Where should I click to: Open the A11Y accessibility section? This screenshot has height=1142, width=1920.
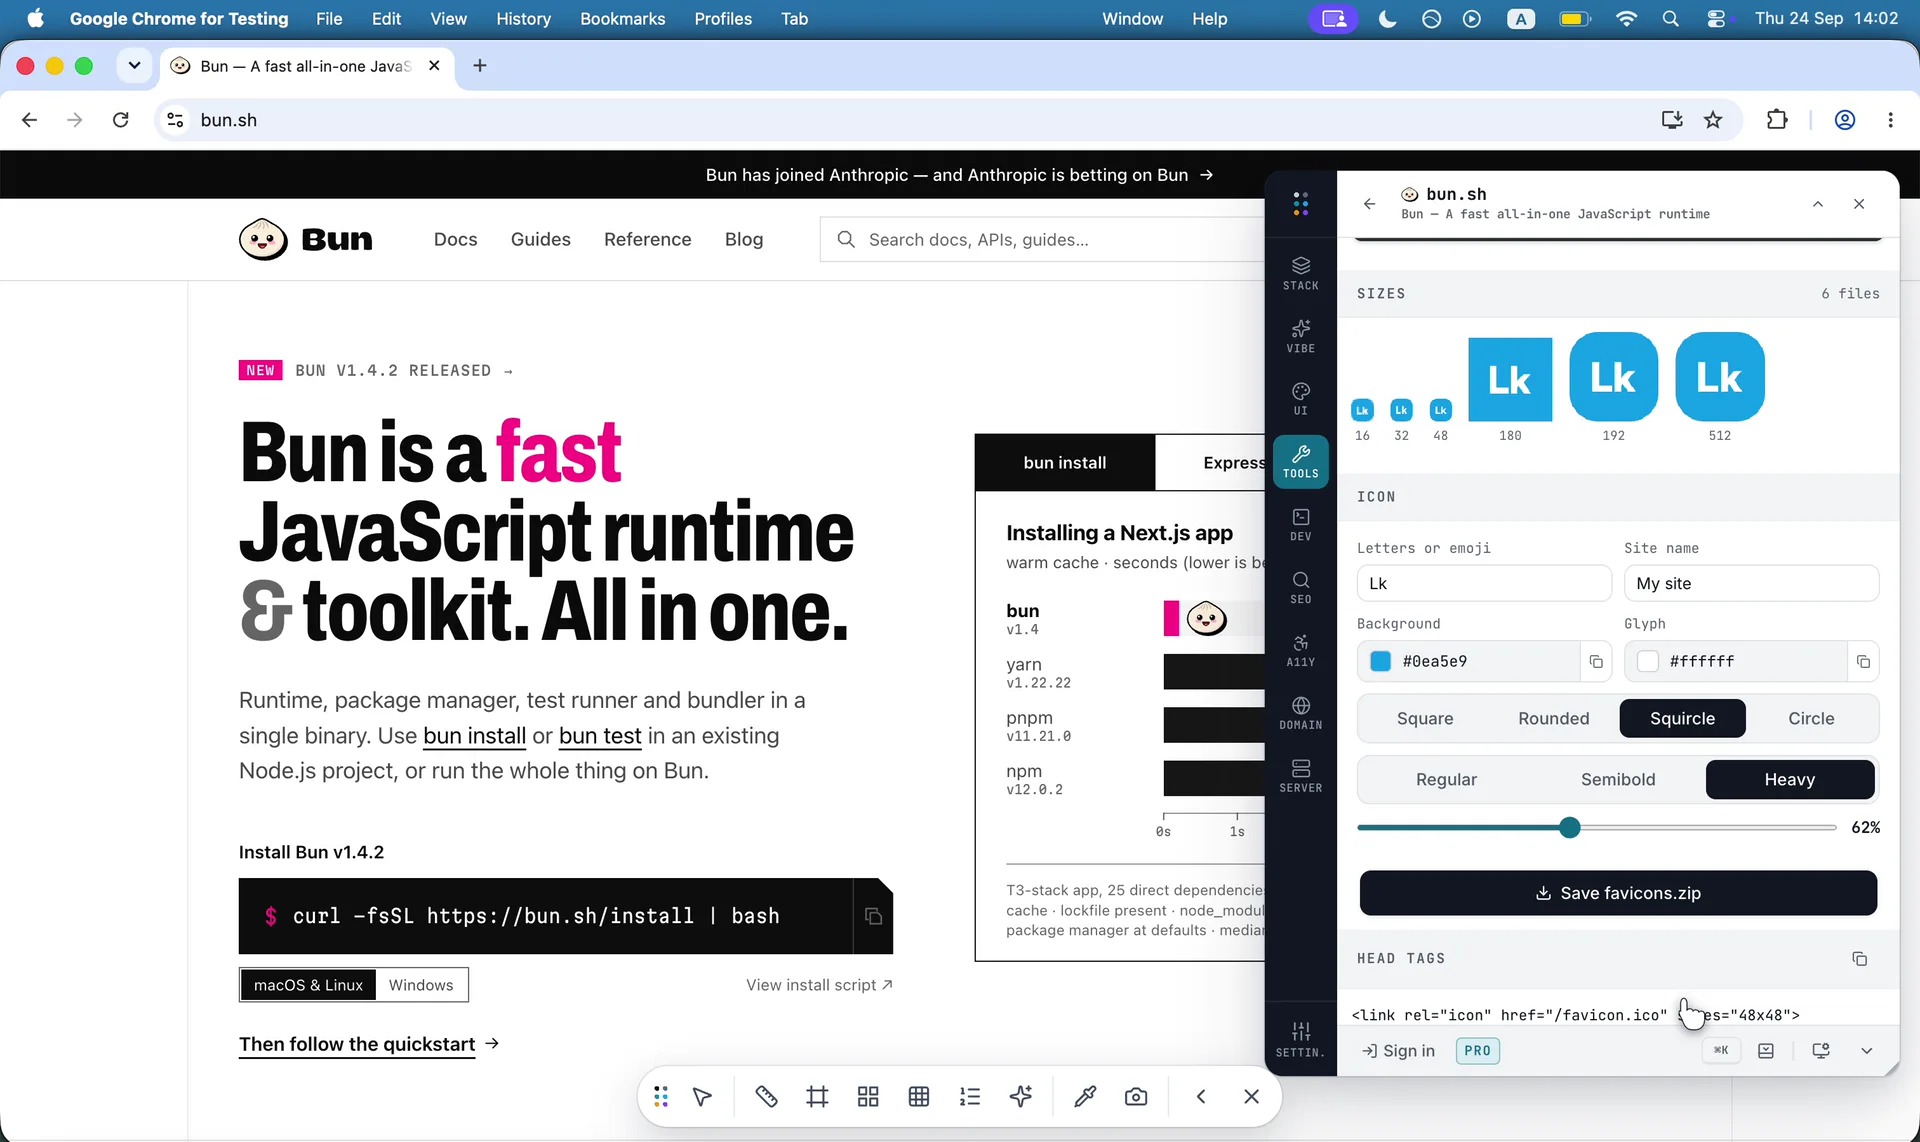click(x=1300, y=650)
